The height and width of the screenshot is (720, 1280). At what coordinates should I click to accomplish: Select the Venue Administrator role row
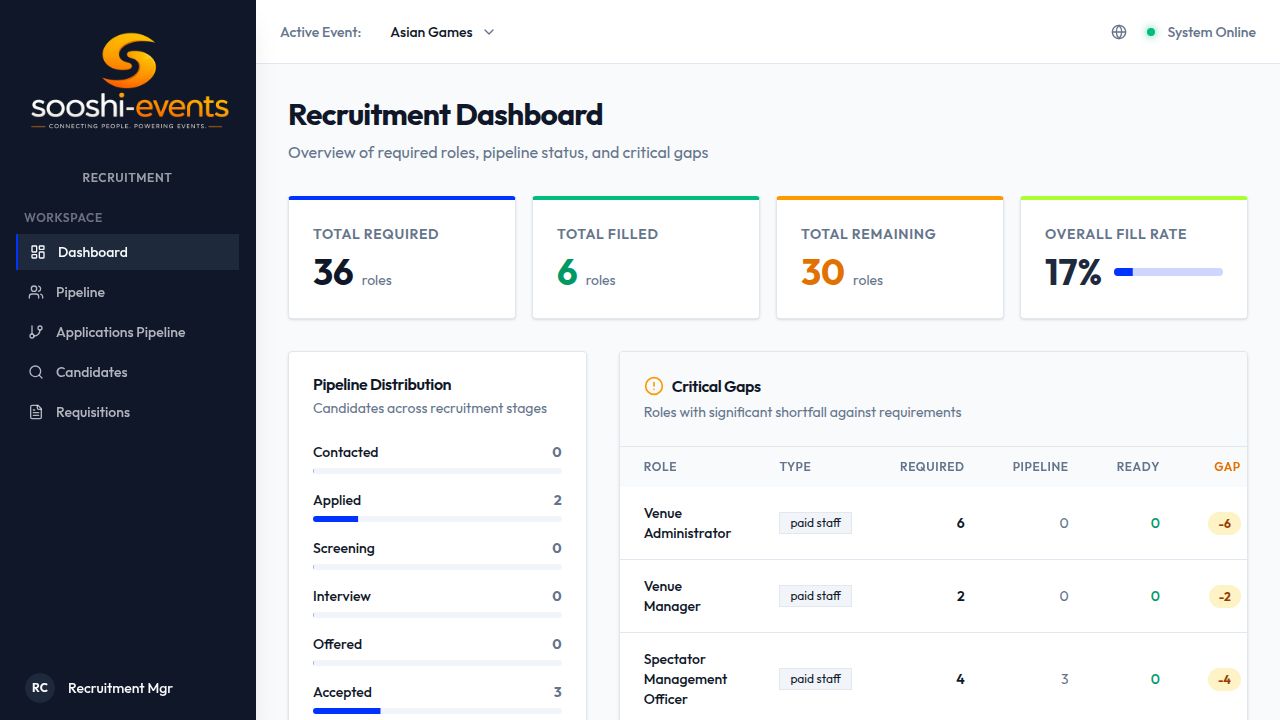934,523
